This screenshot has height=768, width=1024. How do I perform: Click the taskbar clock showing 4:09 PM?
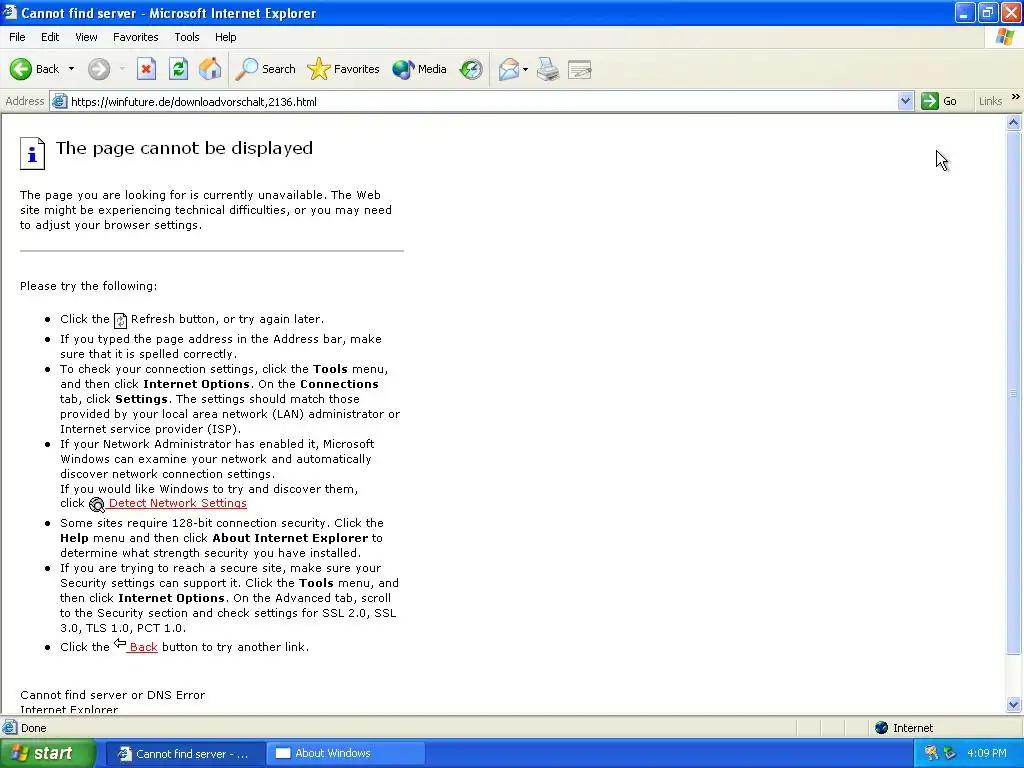click(987, 753)
